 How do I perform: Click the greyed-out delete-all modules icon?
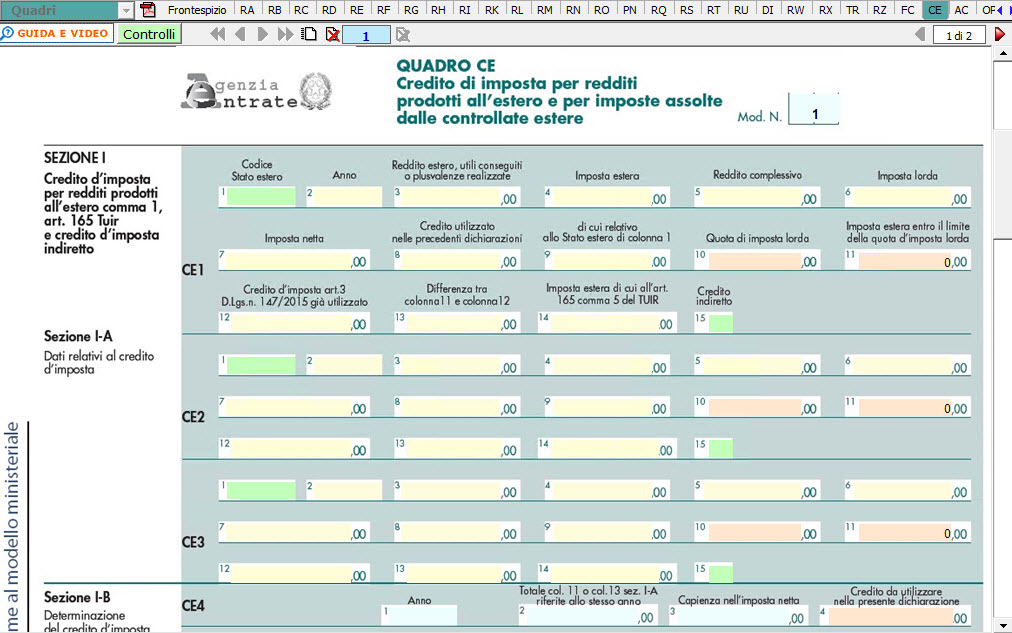point(403,34)
